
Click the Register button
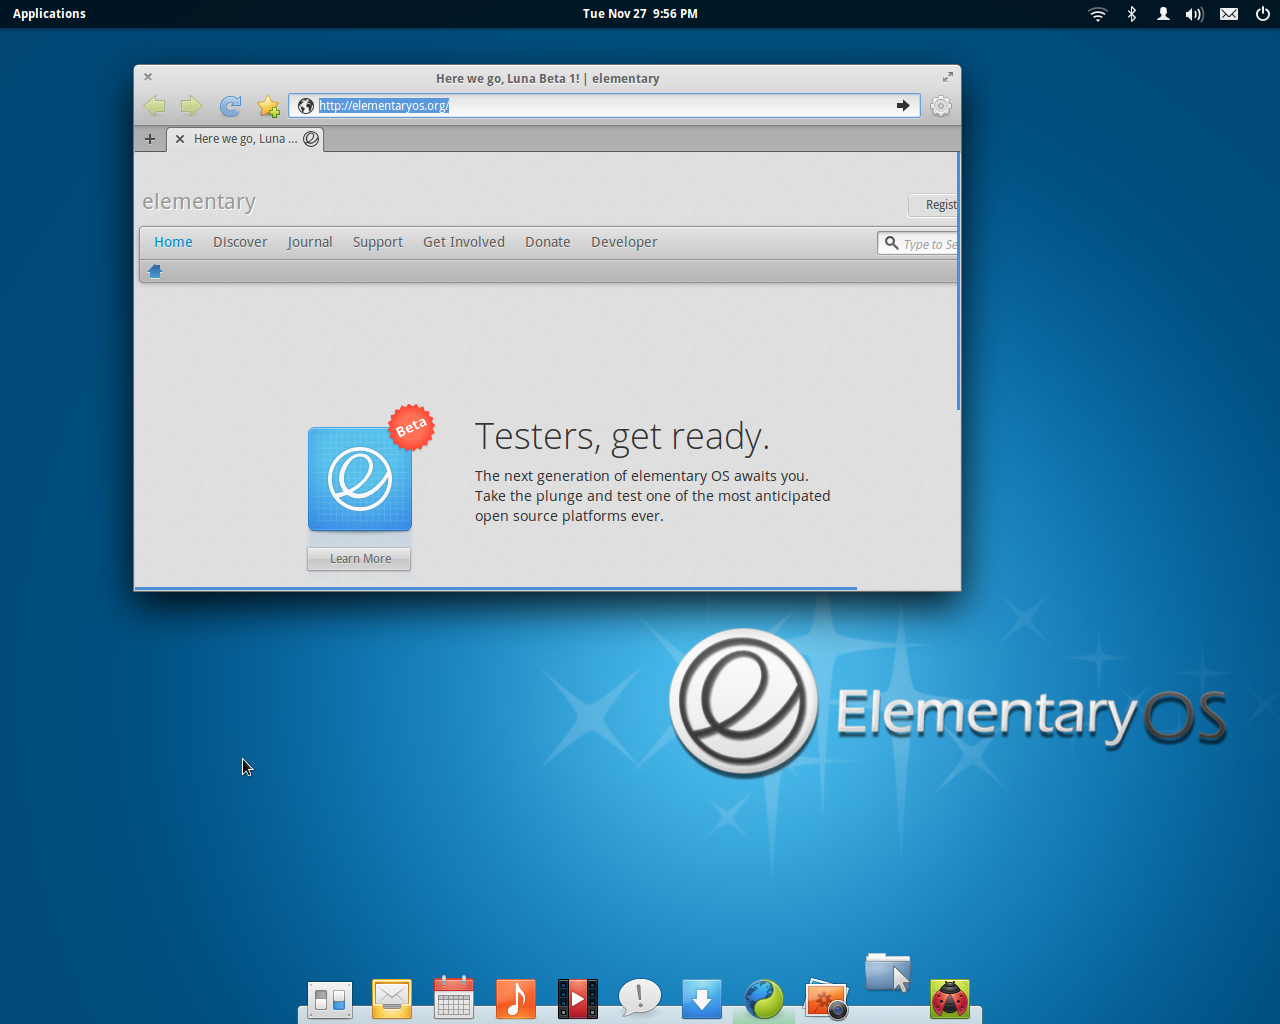(x=933, y=205)
